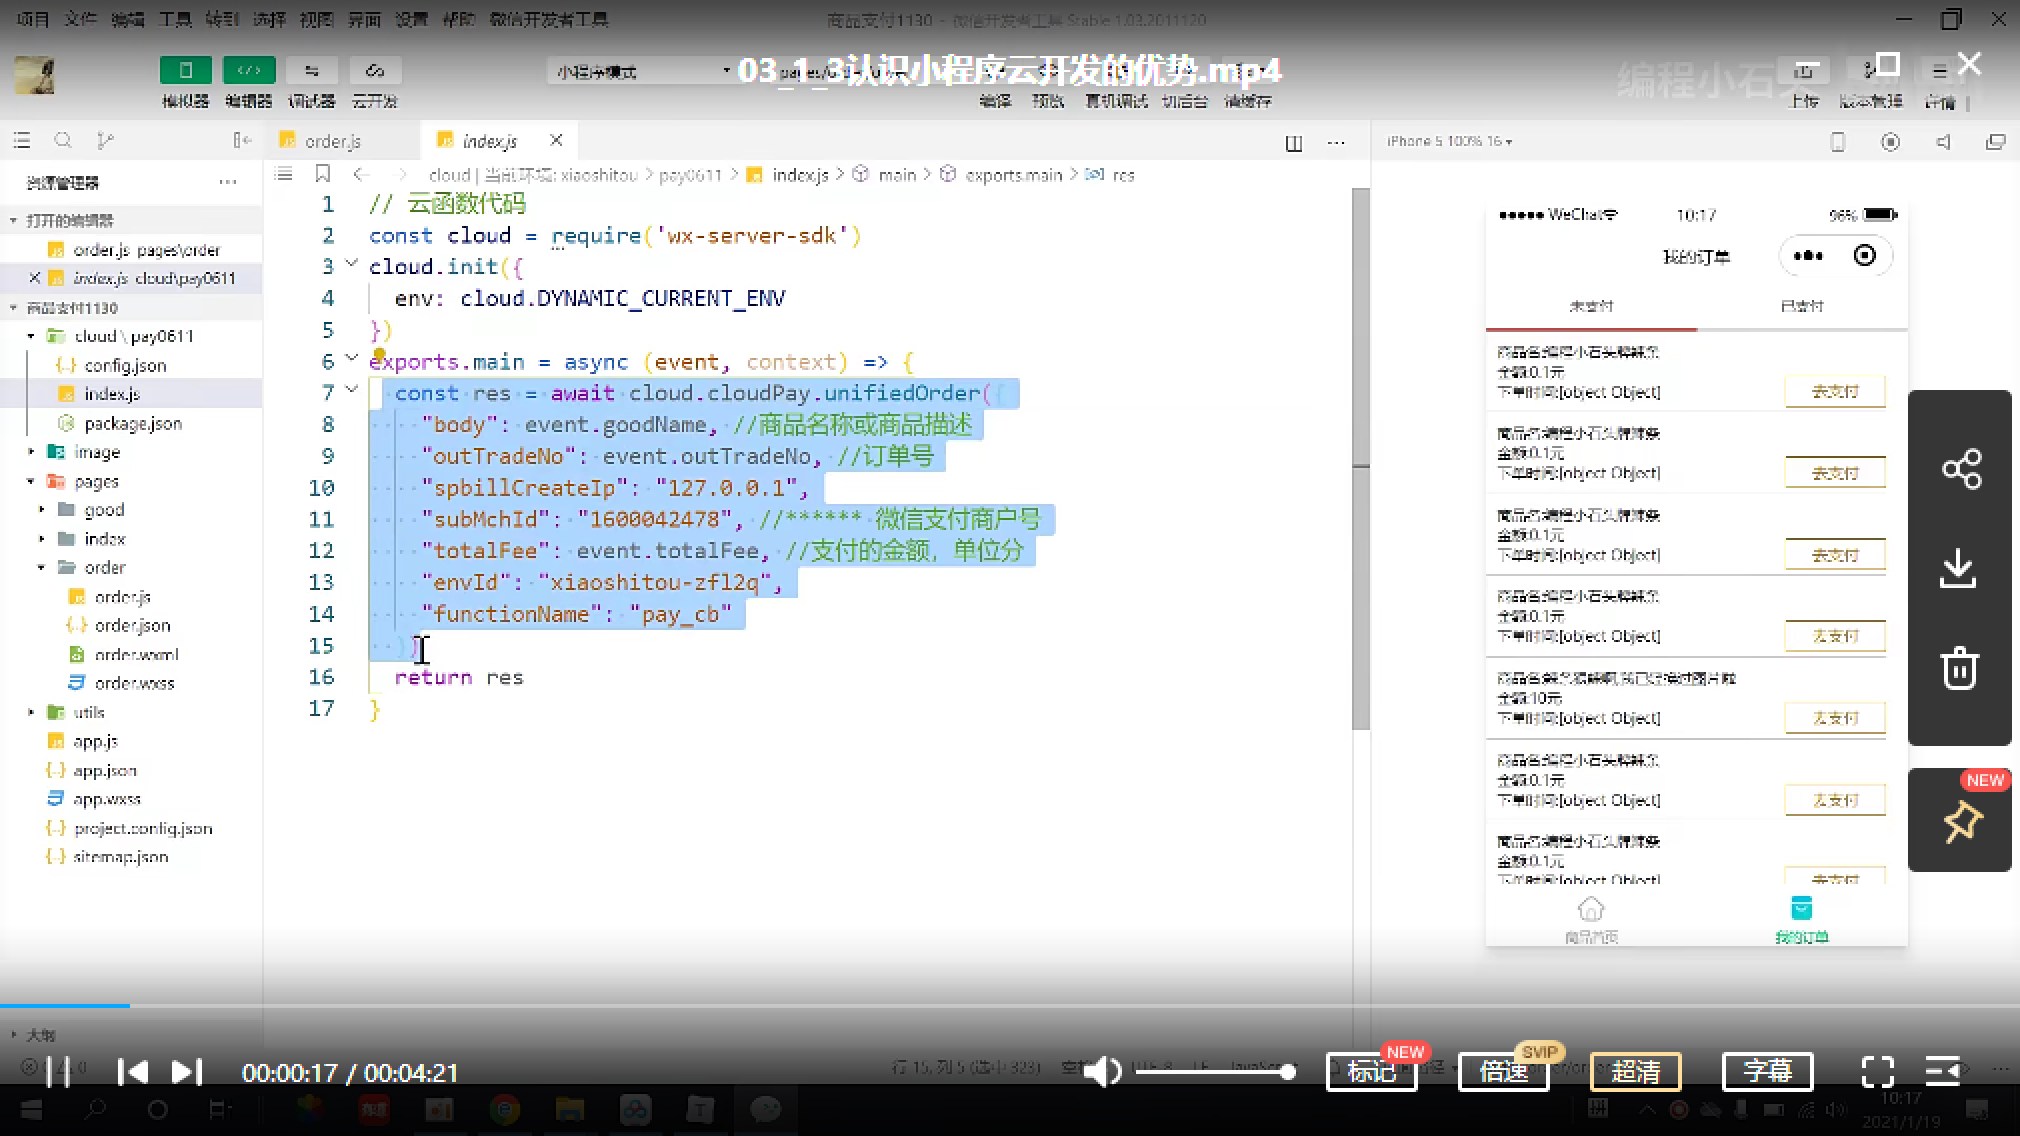
Task: Open the playlist icon in player bar
Action: (x=1942, y=1072)
